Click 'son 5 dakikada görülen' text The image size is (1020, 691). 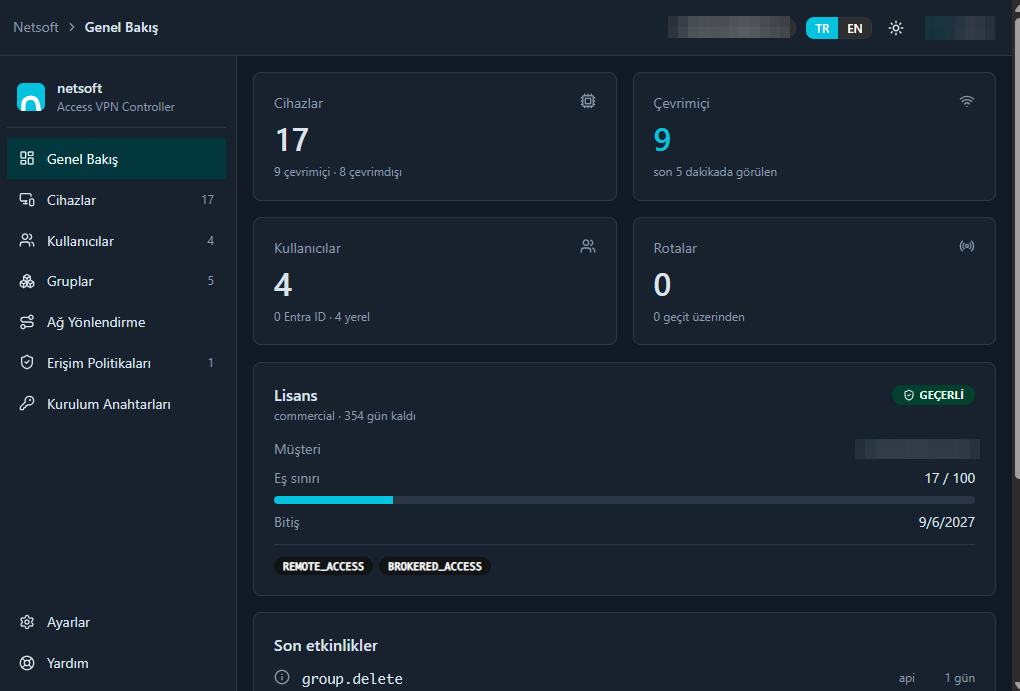pyautogui.click(x=715, y=172)
